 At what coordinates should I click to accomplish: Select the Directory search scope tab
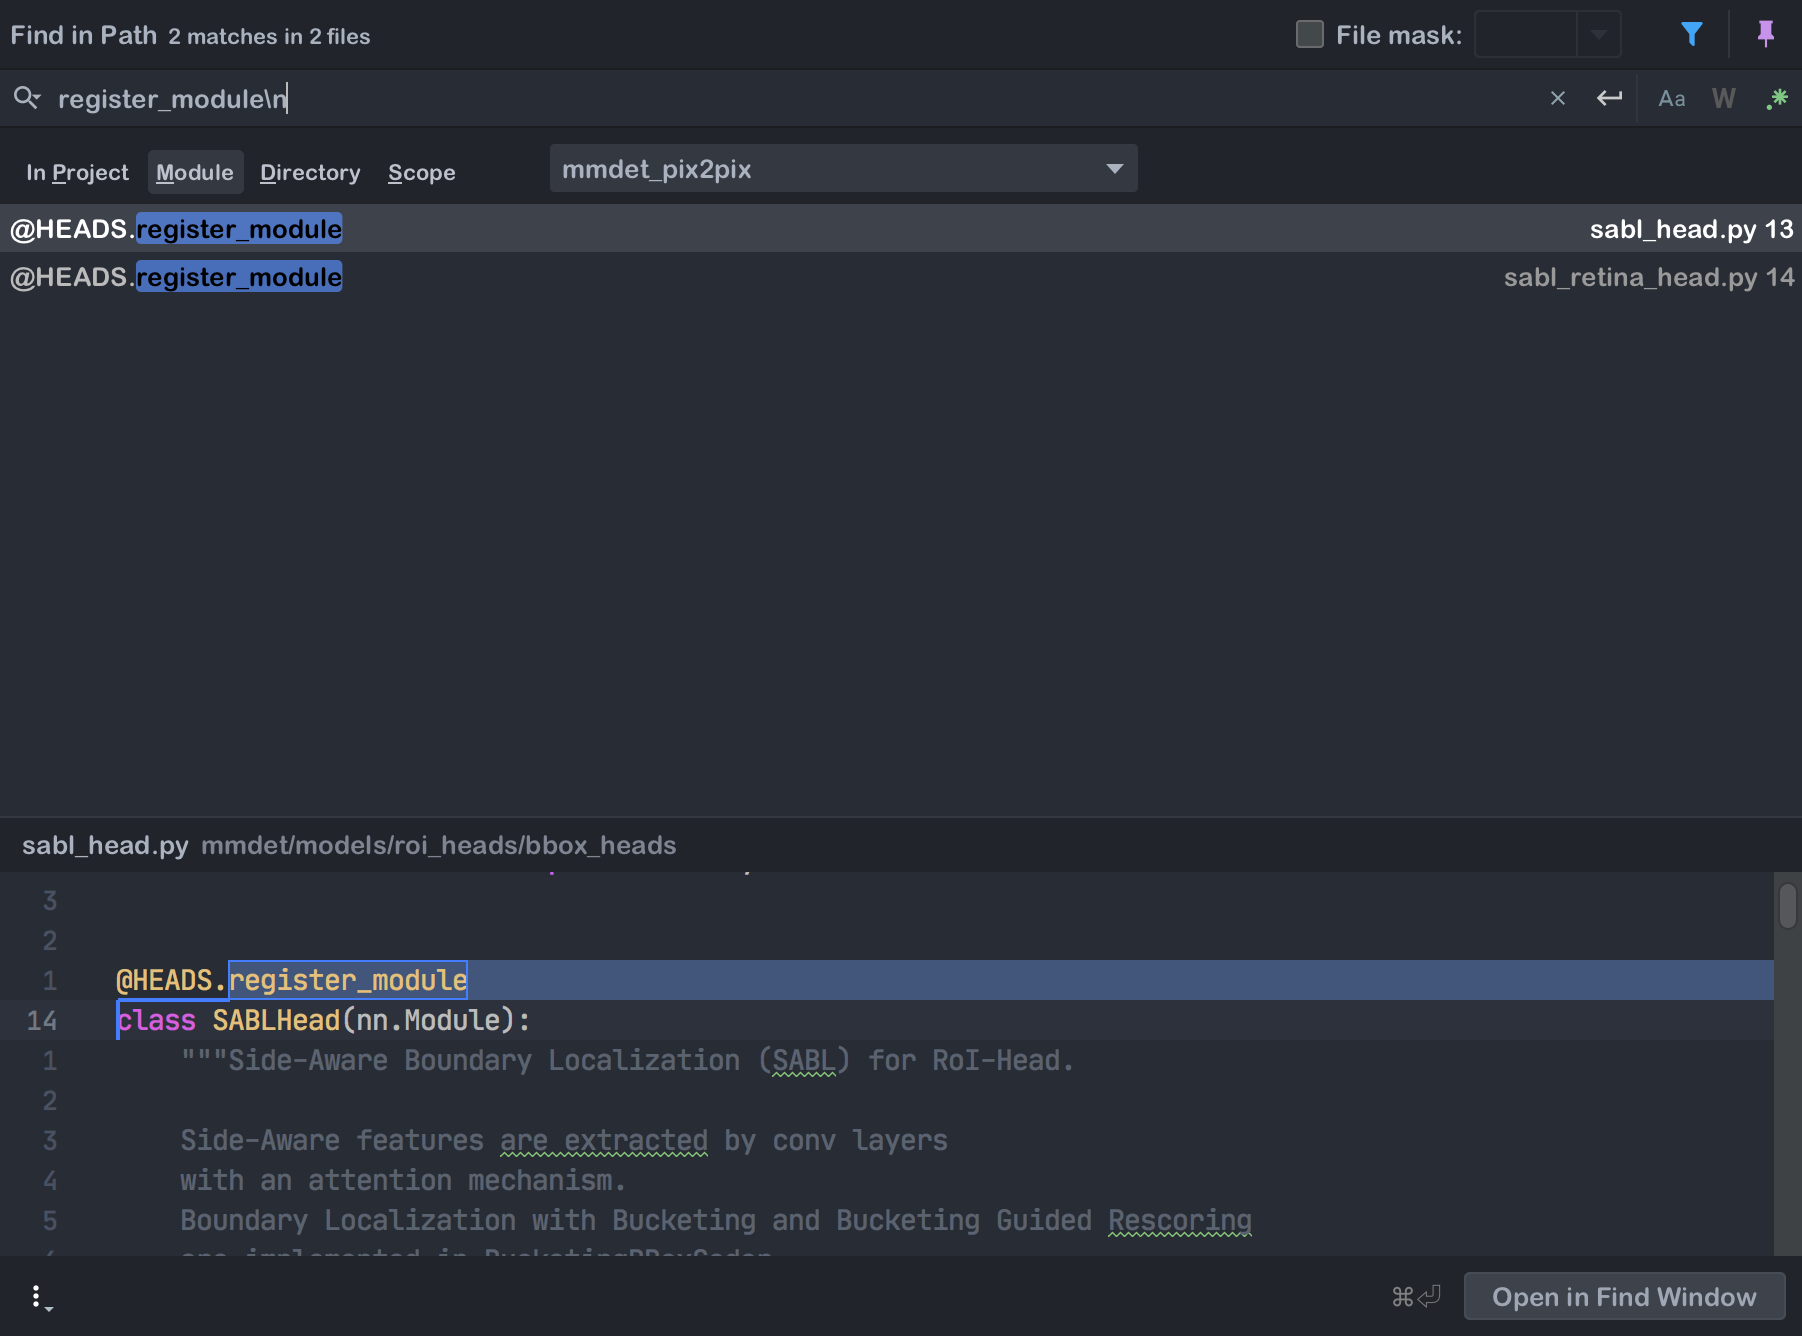pyautogui.click(x=310, y=172)
